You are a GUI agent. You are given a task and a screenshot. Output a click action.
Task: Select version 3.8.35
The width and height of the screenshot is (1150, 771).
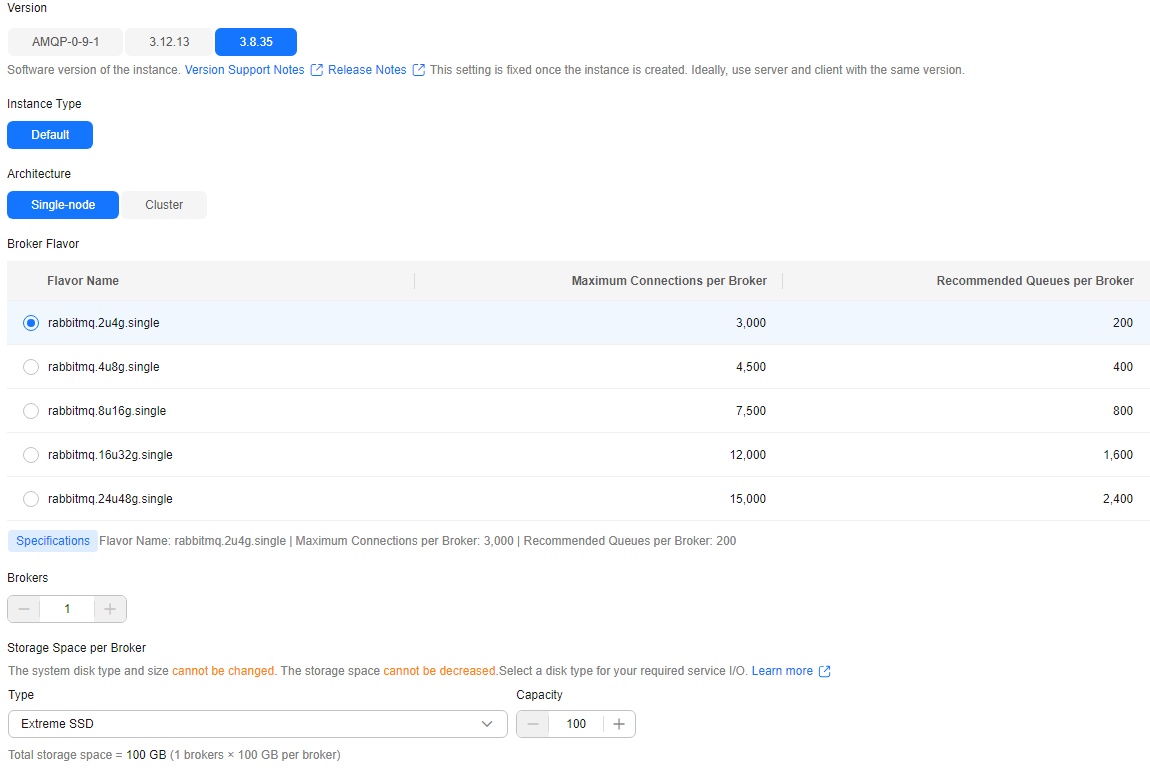pos(256,42)
